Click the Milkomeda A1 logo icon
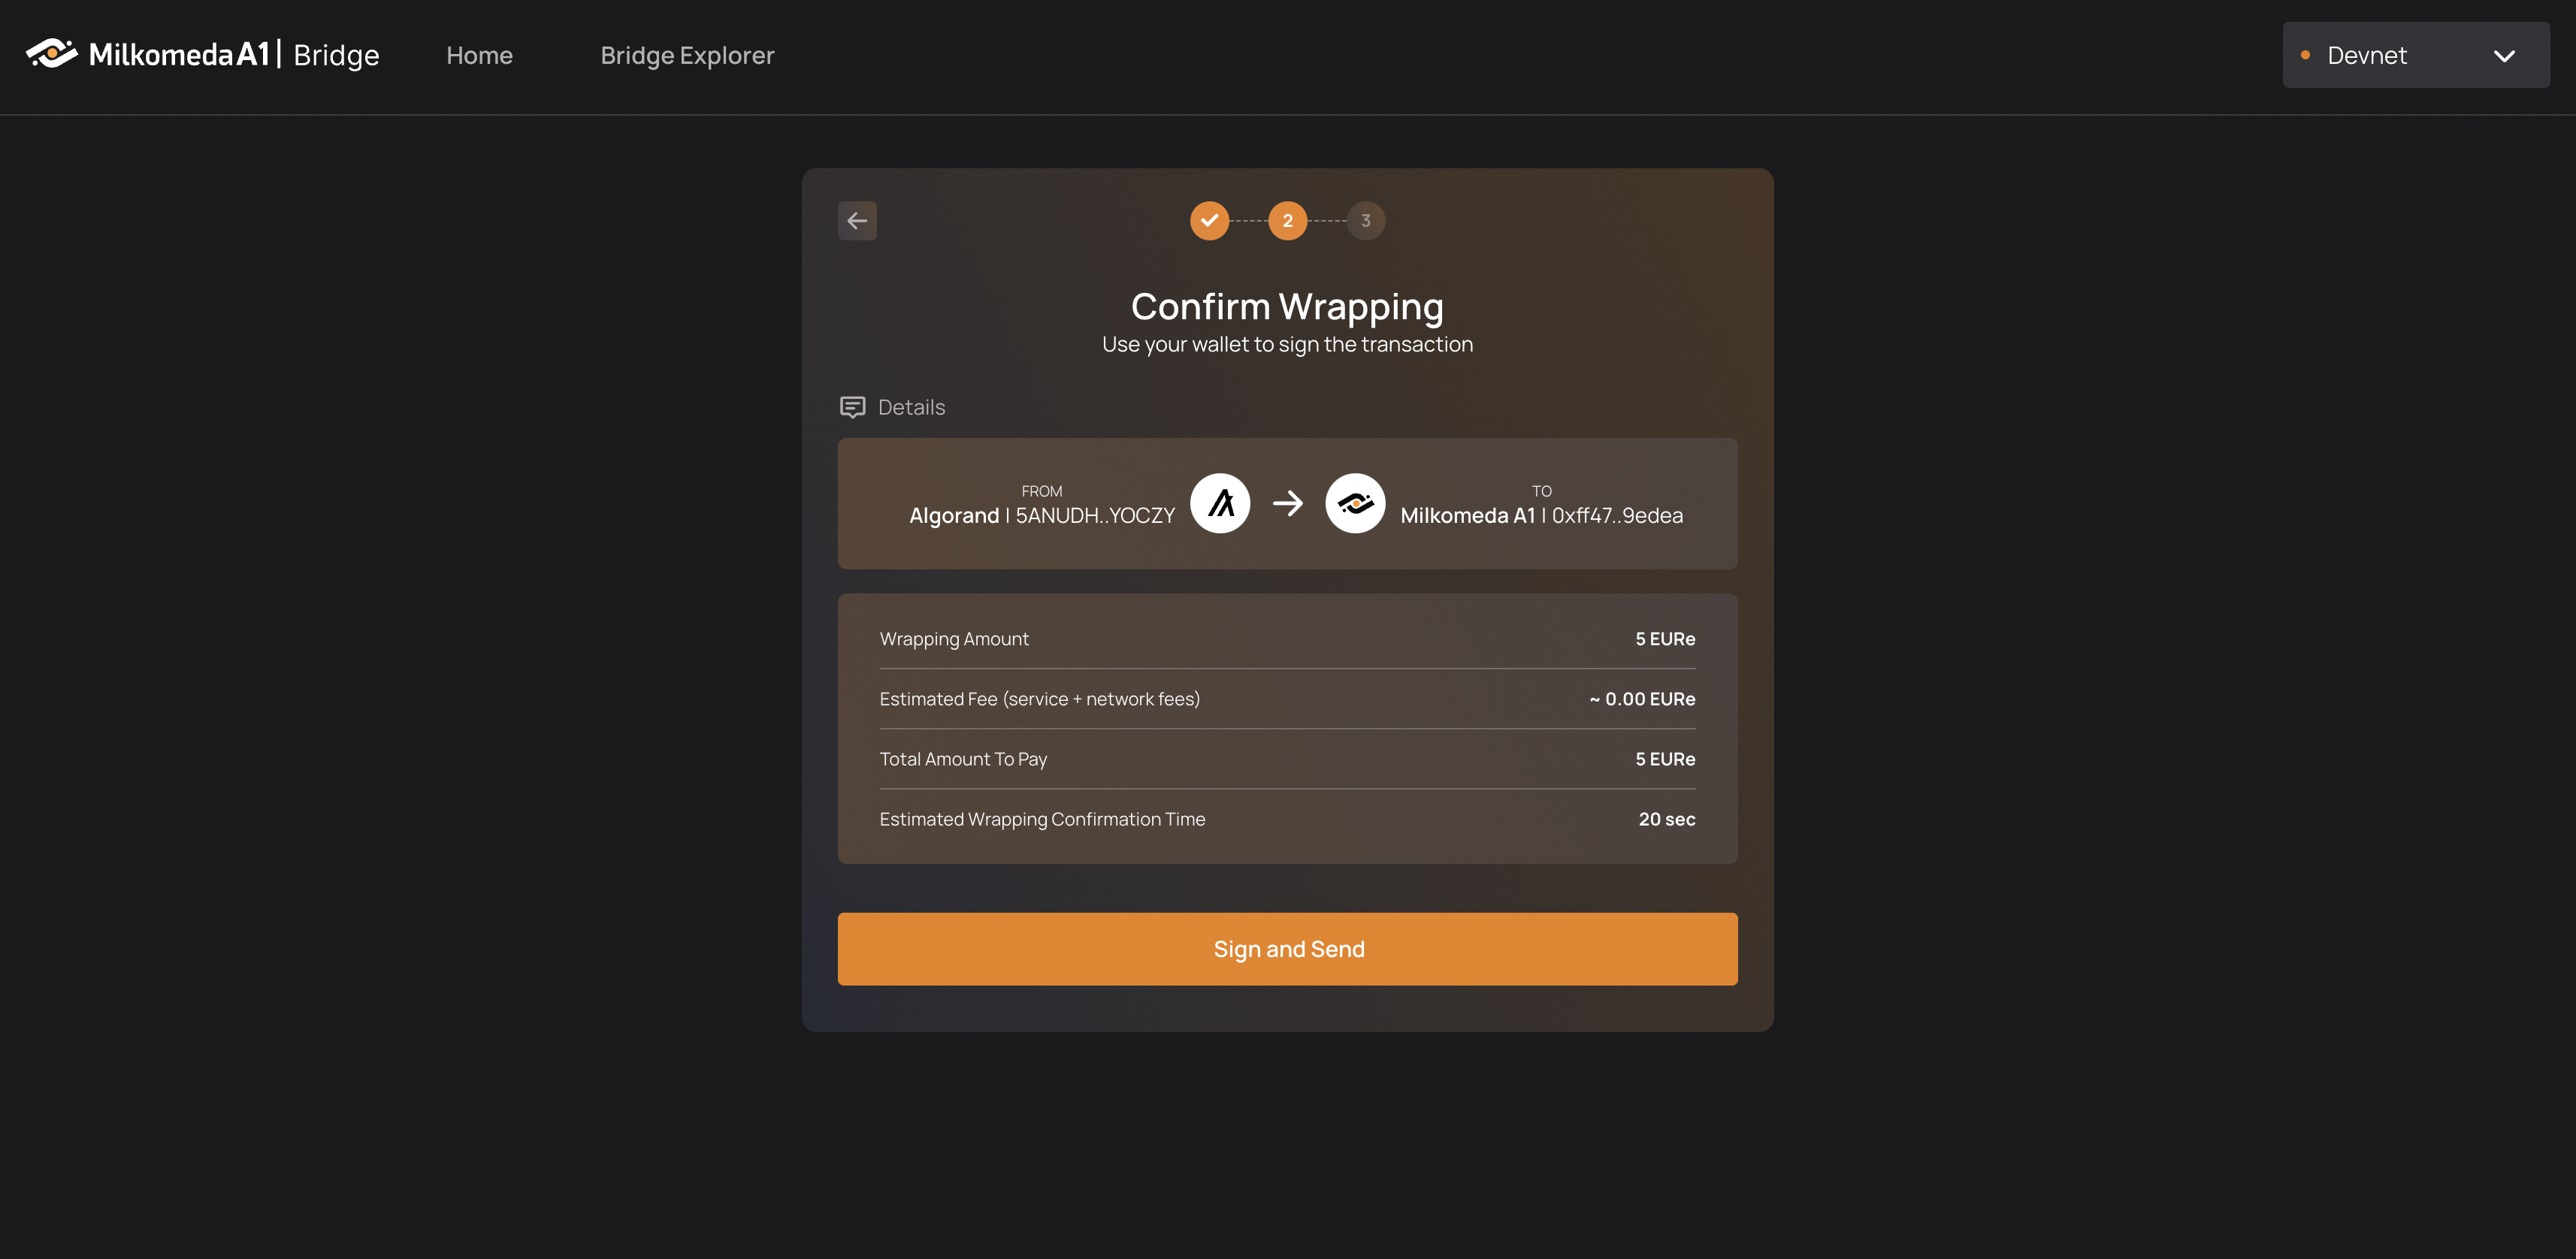 tap(51, 54)
